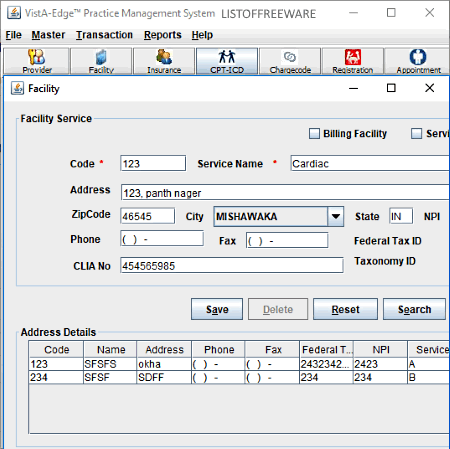Open the Provider toolbar icon
Image resolution: width=450 pixels, height=449 pixels.
pos(37,61)
